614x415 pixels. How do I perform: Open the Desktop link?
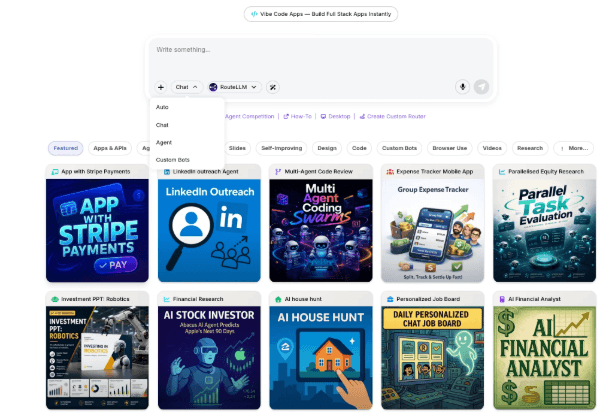point(335,116)
